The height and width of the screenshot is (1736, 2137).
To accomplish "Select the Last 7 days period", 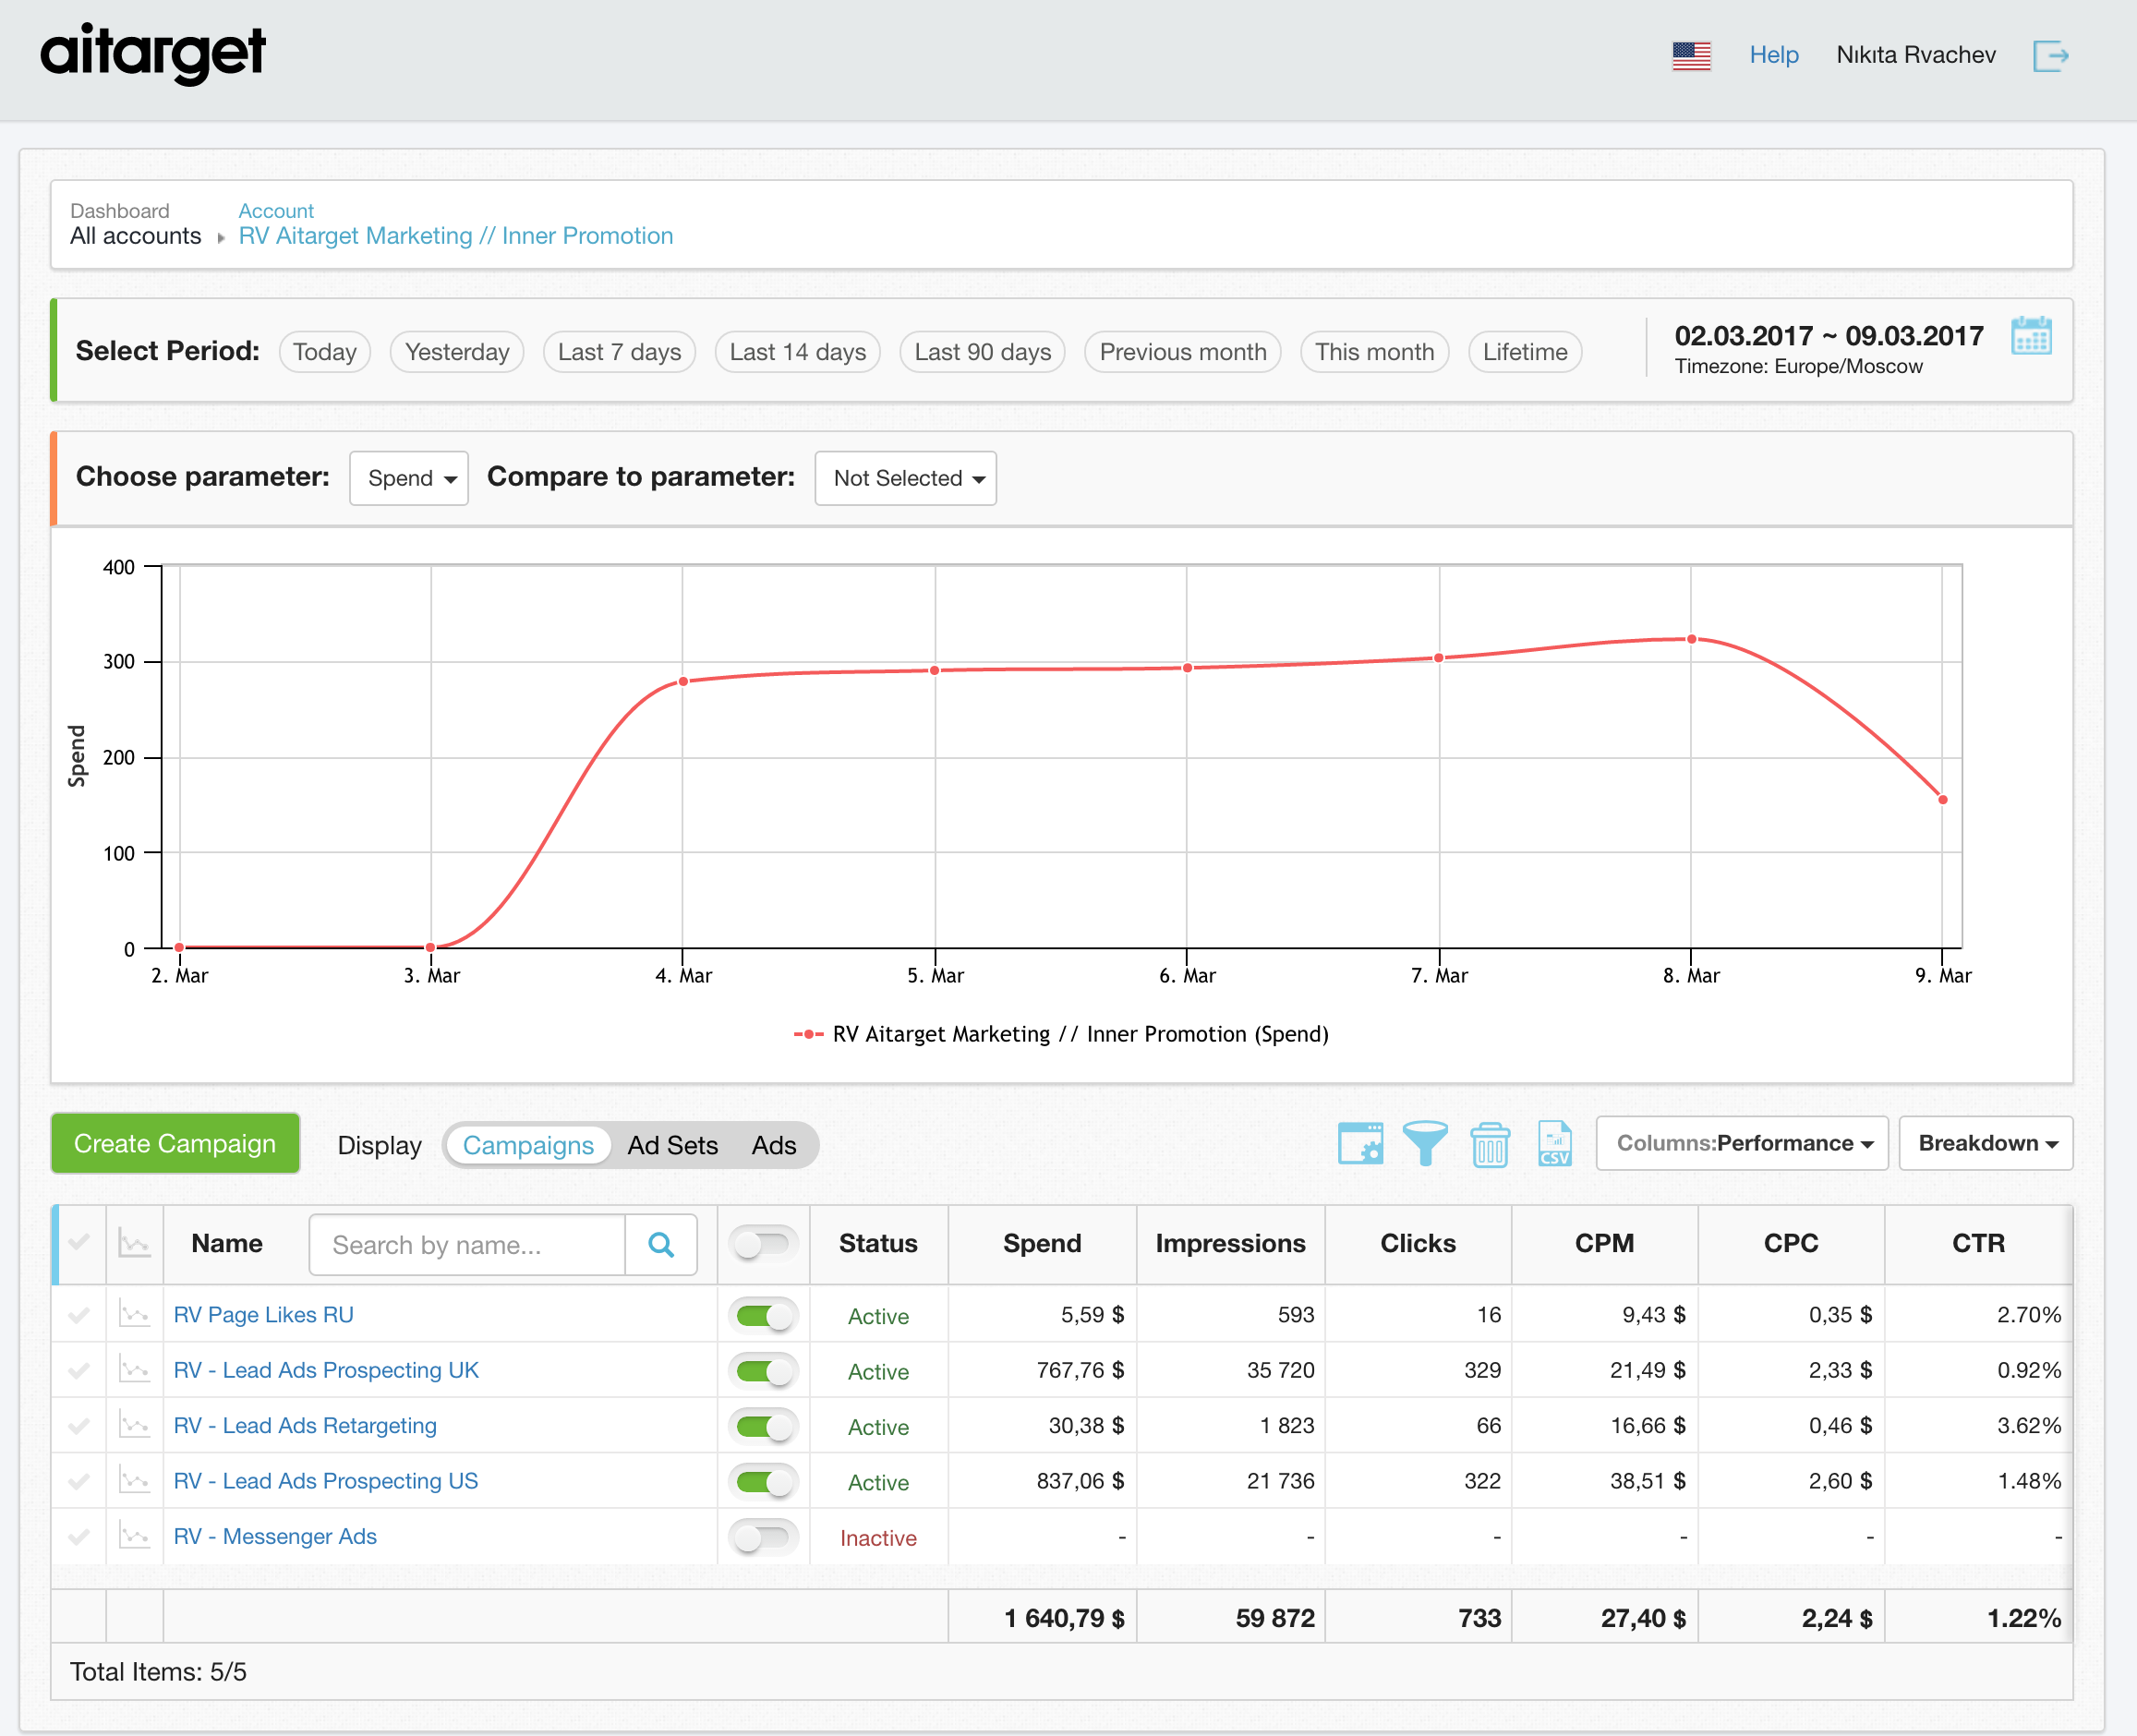I will (x=619, y=352).
